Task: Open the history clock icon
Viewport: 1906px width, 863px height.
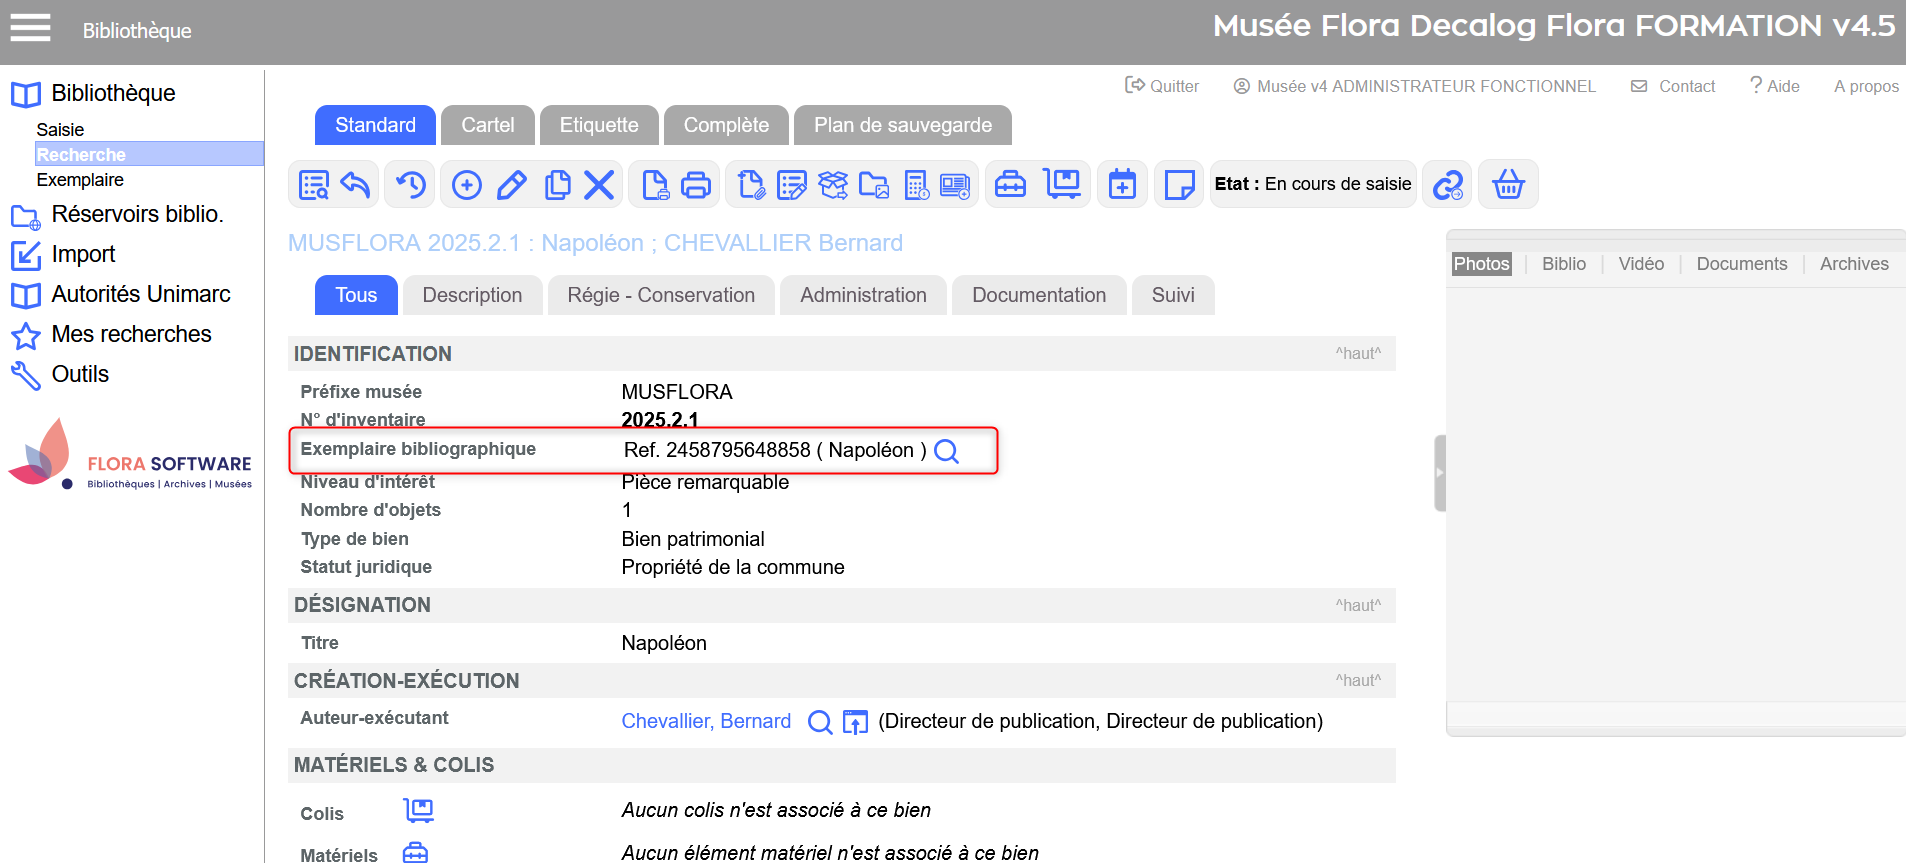Action: 411,185
